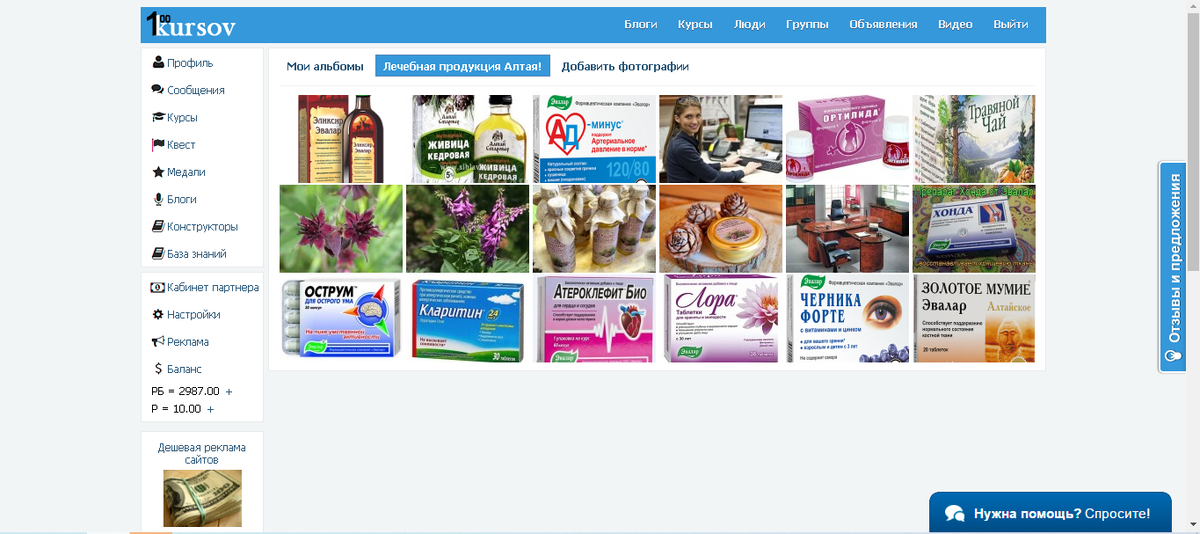
Task: Open Медали link in sidebar
Action: click(x=186, y=172)
